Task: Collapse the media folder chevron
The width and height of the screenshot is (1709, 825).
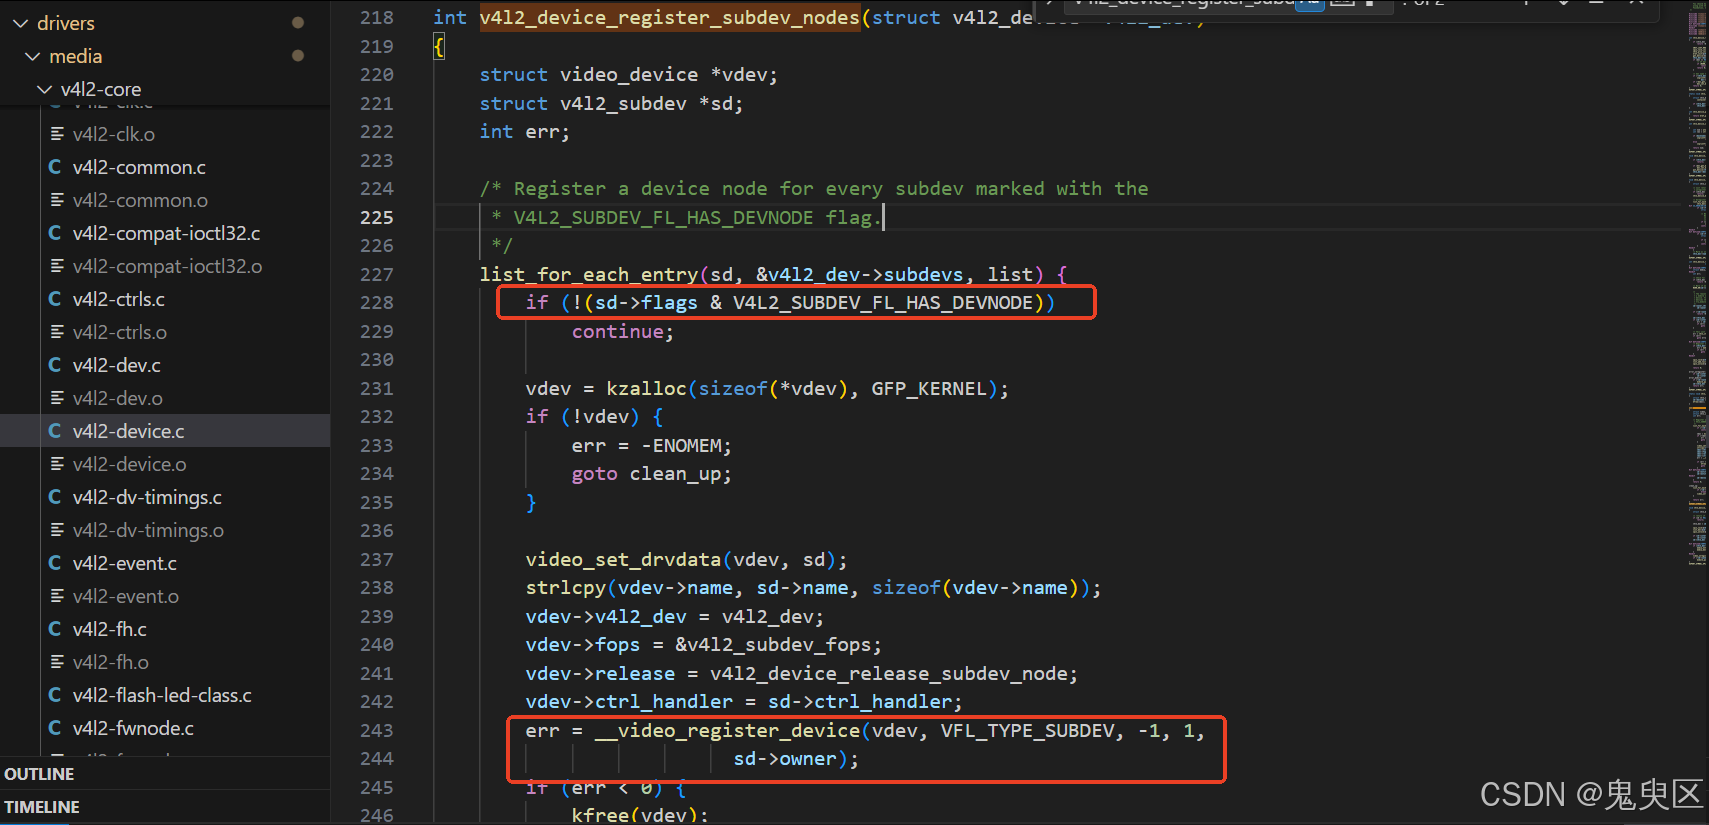Action: click(32, 56)
